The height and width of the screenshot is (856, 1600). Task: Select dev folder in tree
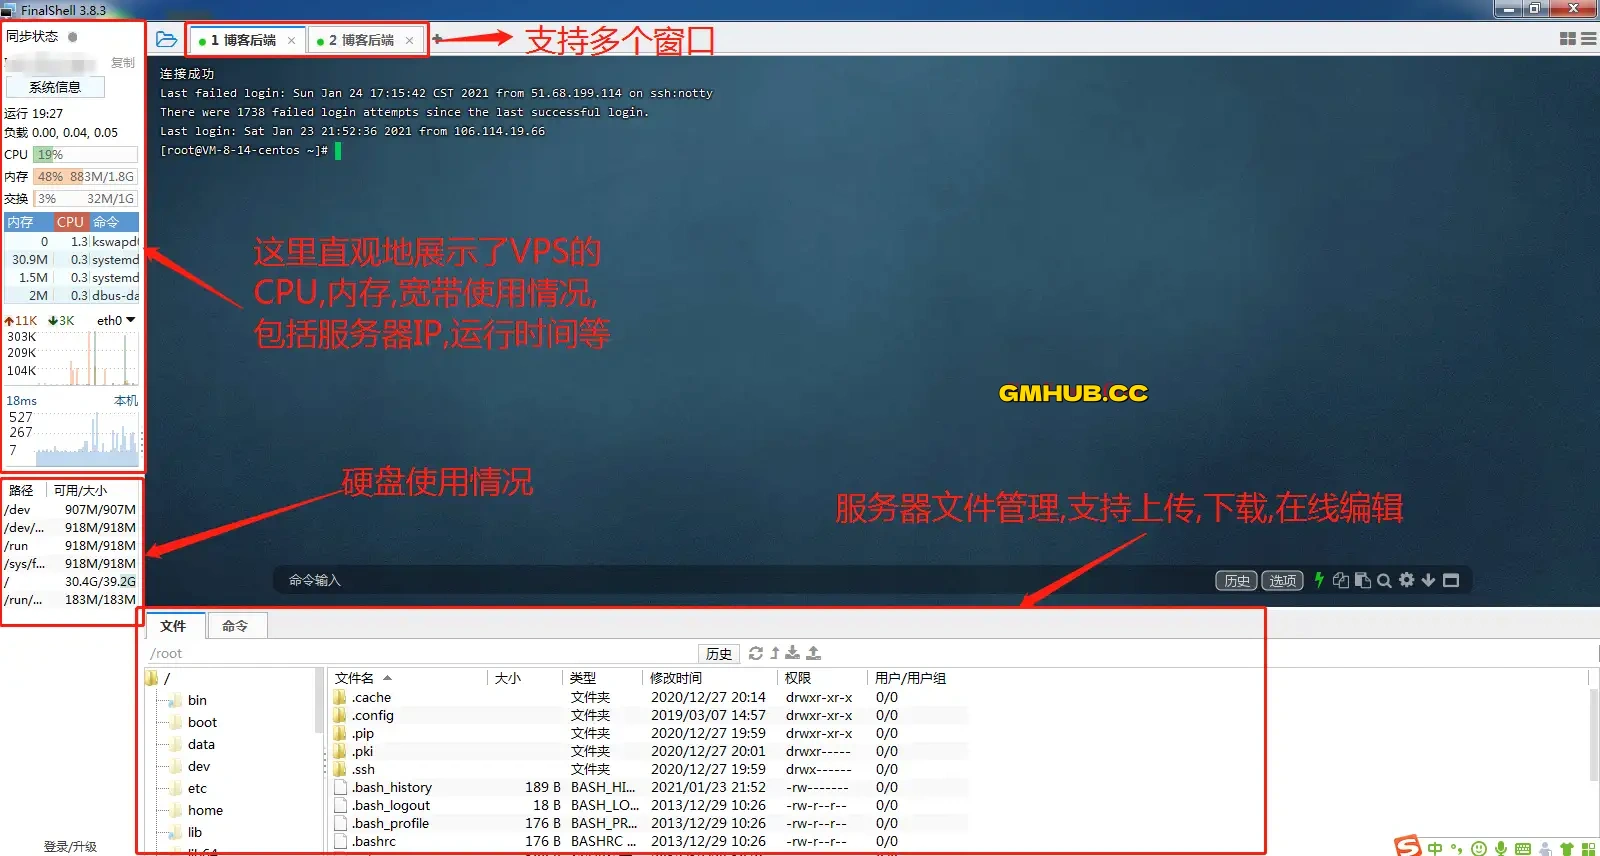click(190, 766)
